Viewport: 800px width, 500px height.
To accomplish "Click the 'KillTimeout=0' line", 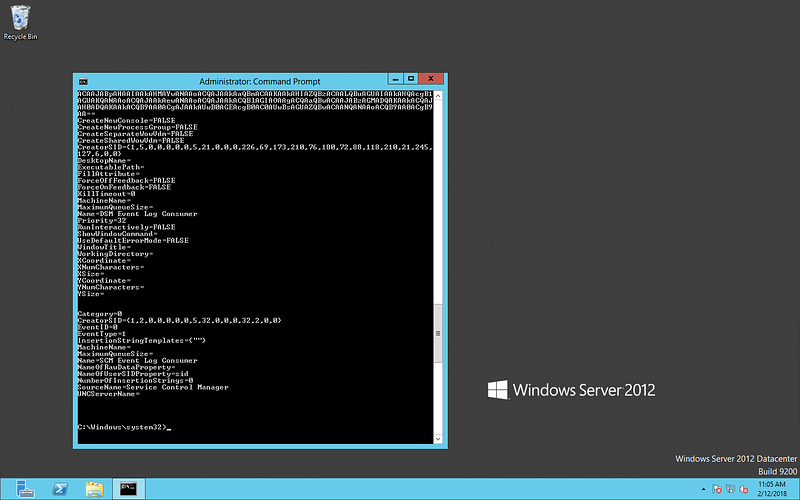I will pos(106,194).
